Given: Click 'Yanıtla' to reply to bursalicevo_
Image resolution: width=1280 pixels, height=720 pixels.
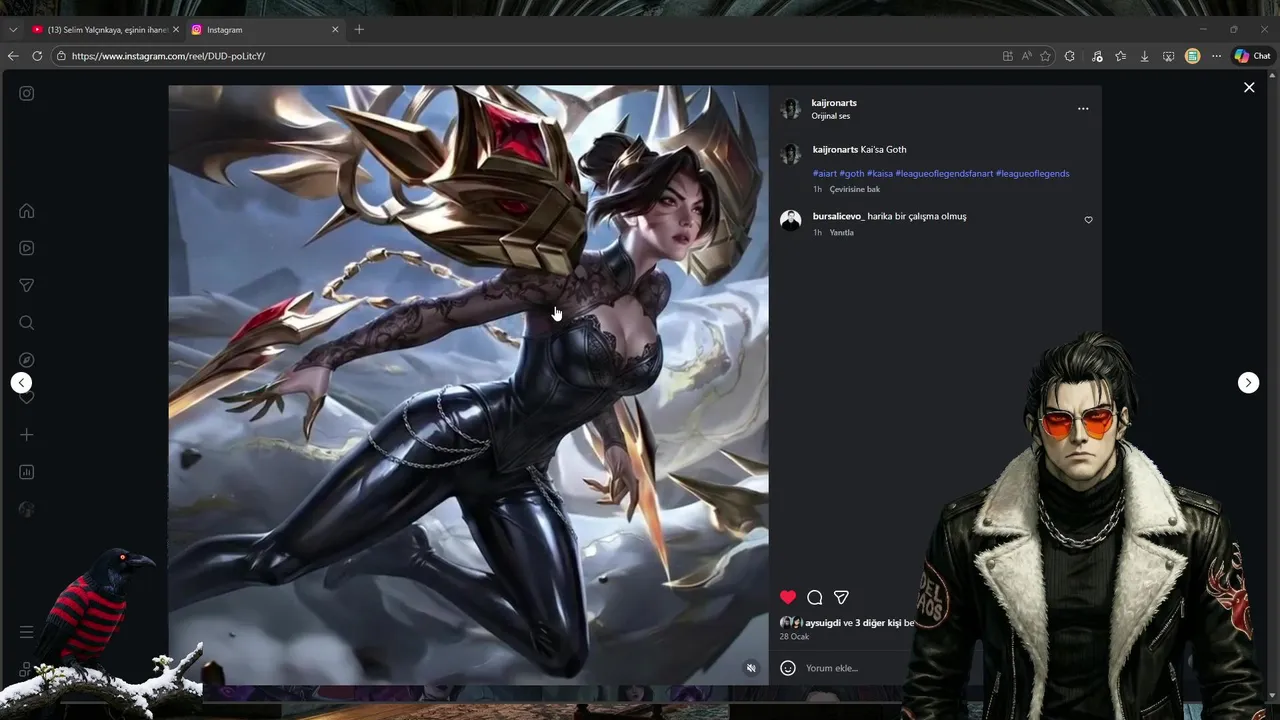Looking at the screenshot, I should 842,233.
